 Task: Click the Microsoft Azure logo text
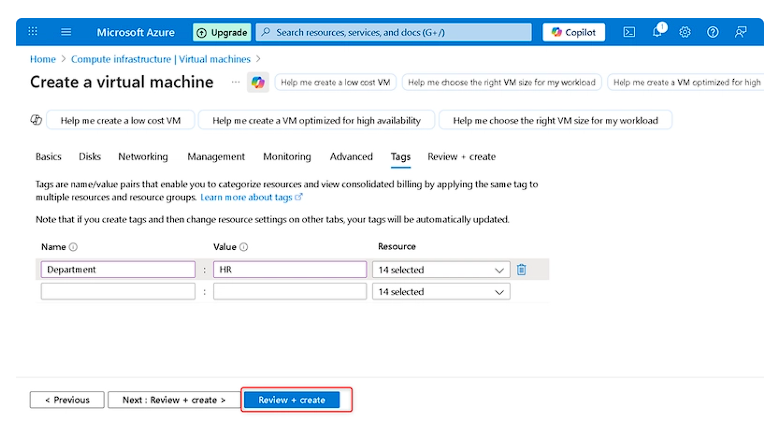(x=136, y=32)
